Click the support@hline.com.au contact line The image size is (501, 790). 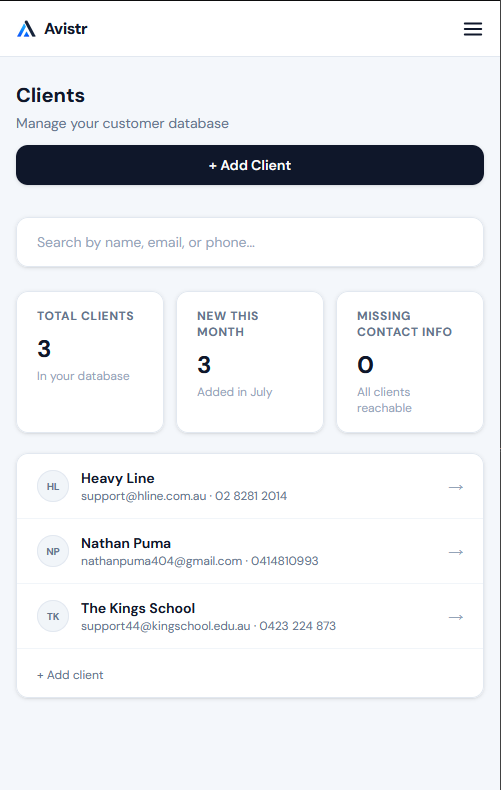(184, 496)
